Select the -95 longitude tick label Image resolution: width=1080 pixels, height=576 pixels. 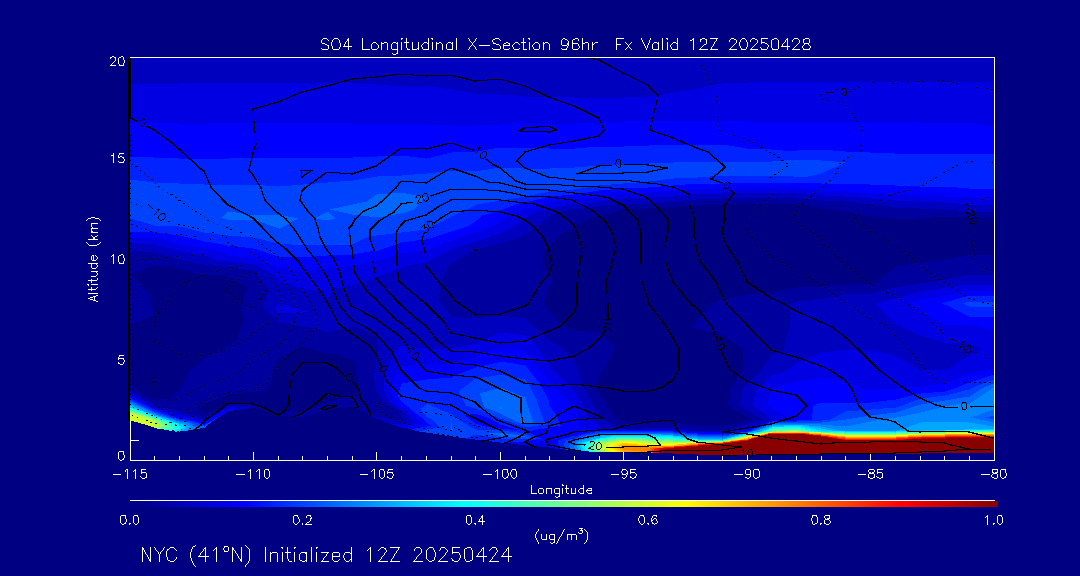click(623, 475)
